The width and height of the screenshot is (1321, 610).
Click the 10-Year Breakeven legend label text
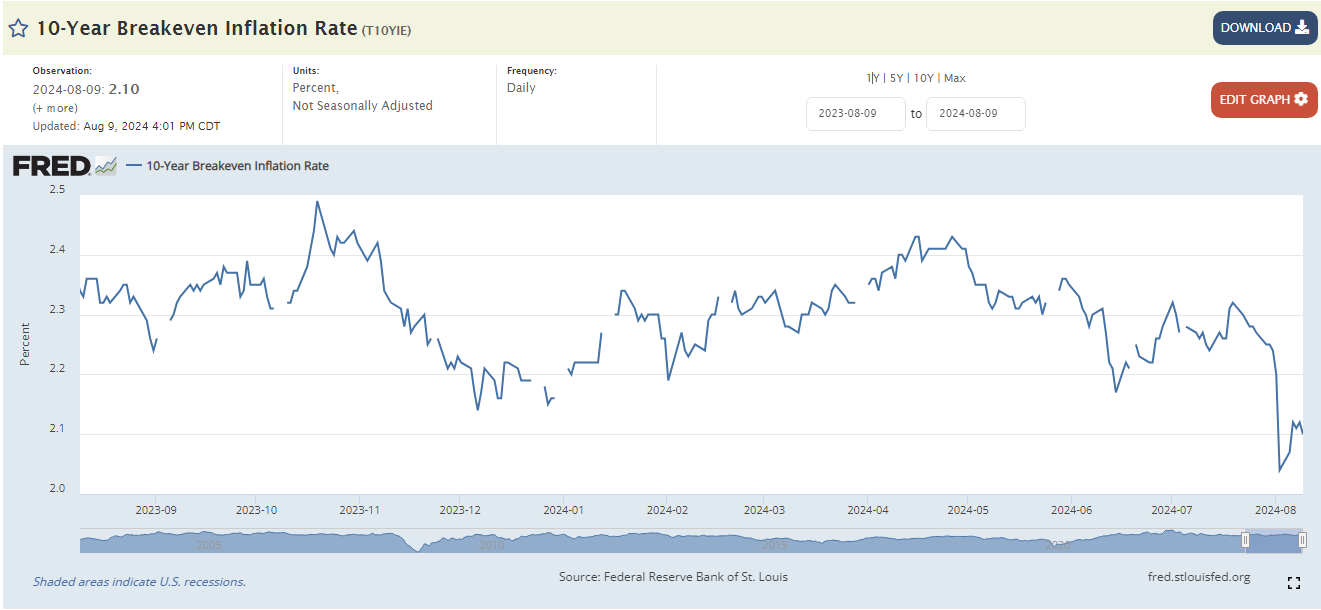click(237, 166)
